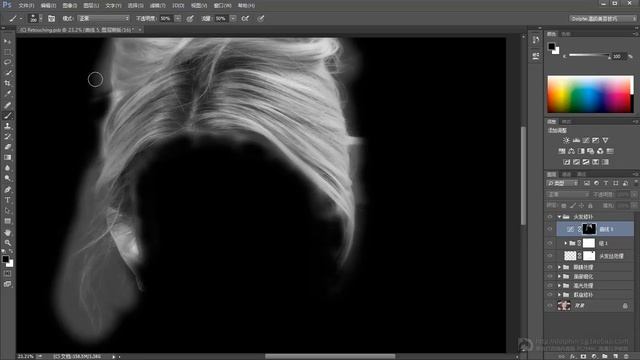Open the Properties panel from the collapsed dock
This screenshot has width=640, height=360.
click(x=536, y=56)
